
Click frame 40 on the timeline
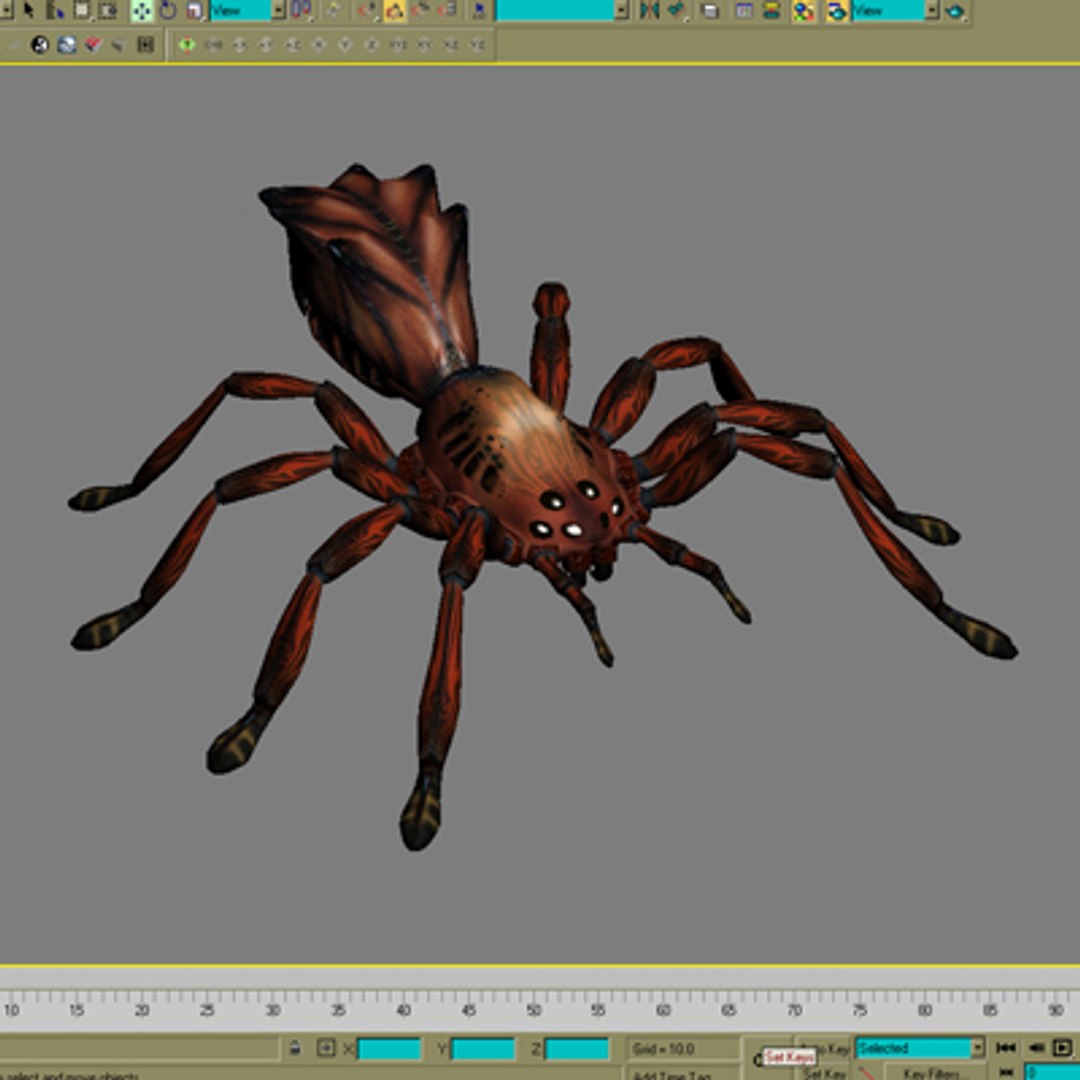click(404, 1010)
